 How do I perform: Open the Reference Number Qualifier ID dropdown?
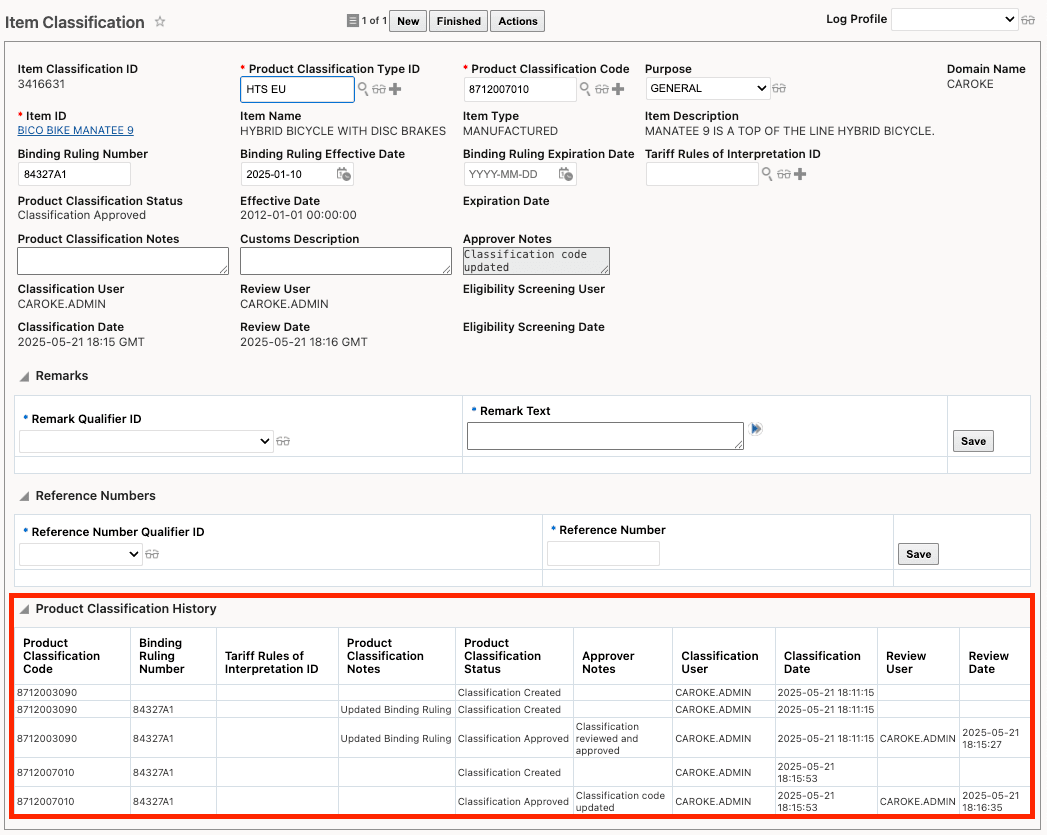[x=81, y=554]
